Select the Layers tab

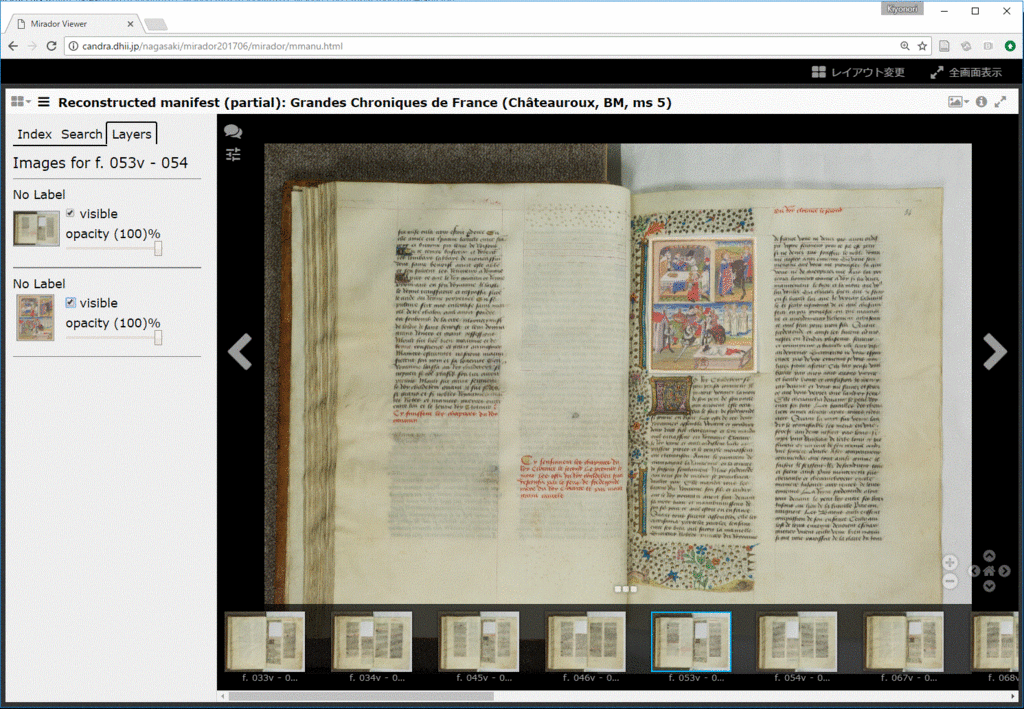tap(131, 134)
